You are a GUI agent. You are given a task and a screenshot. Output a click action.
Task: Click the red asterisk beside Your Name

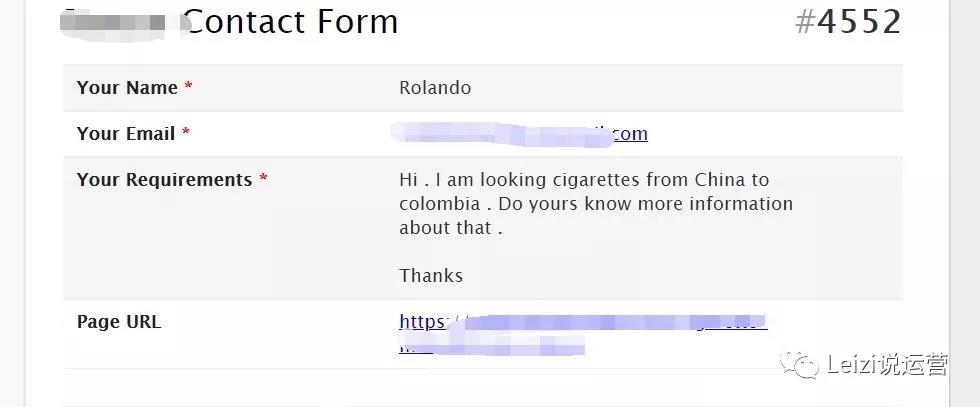(x=188, y=87)
